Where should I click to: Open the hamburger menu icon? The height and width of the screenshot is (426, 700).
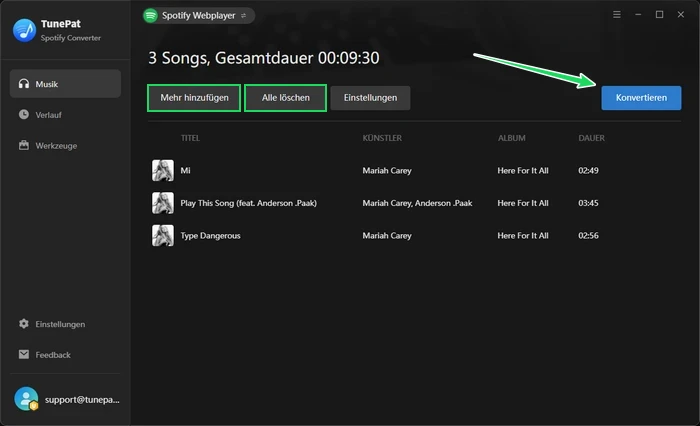pyautogui.click(x=617, y=15)
